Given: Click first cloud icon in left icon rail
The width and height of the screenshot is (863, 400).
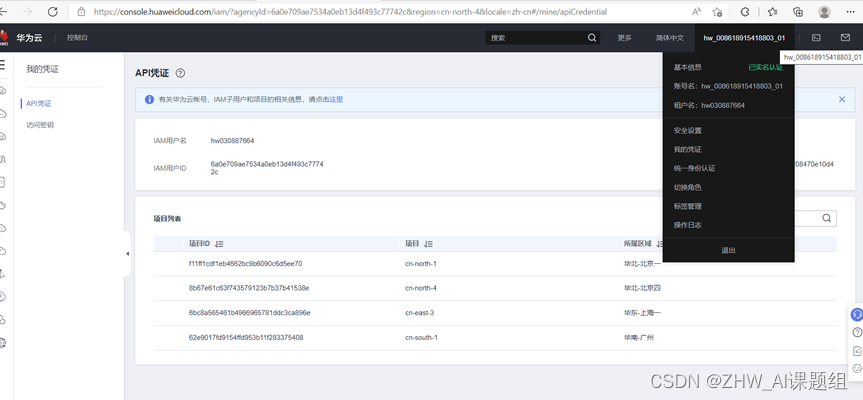Looking at the screenshot, I should pyautogui.click(x=3, y=91).
